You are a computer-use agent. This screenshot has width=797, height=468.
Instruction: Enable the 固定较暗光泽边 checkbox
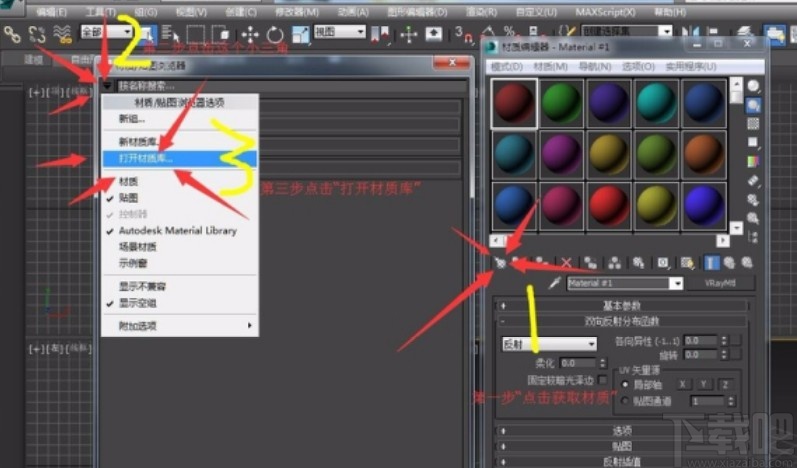(x=603, y=380)
